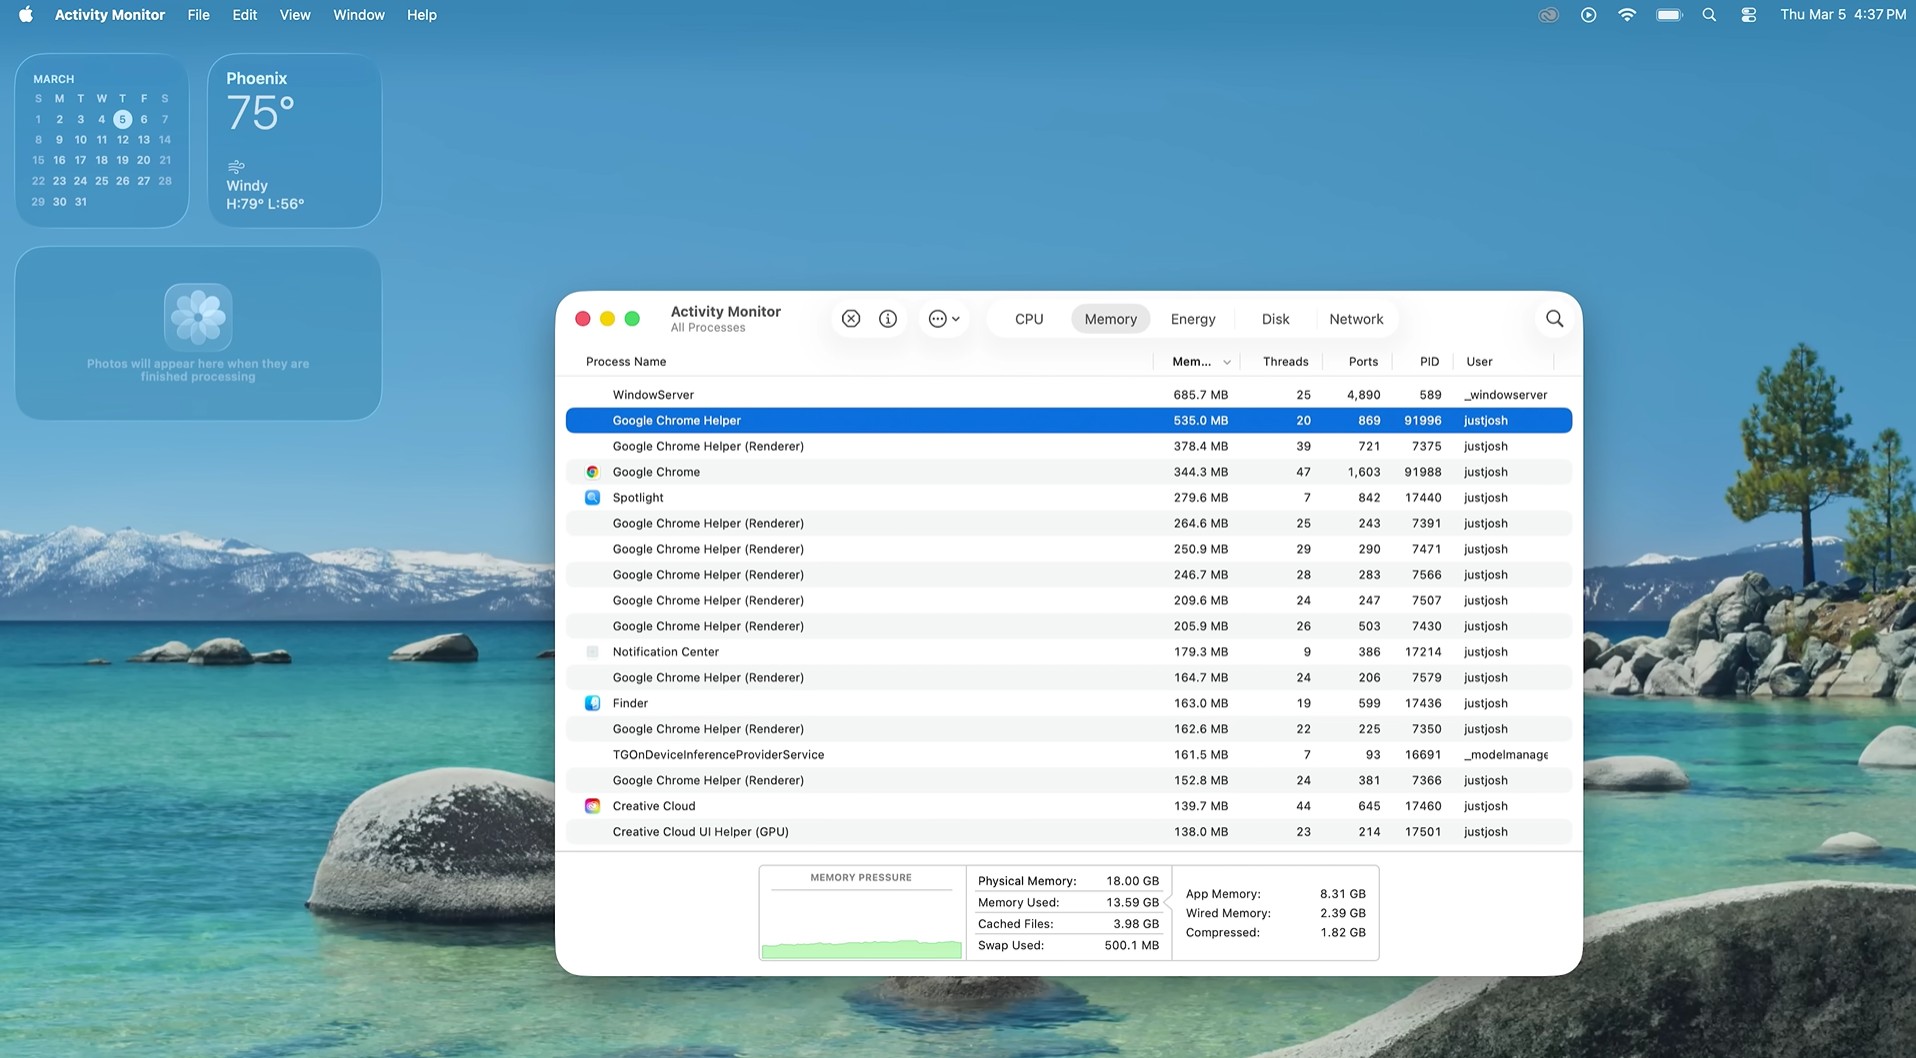Image resolution: width=1916 pixels, height=1058 pixels.
Task: Switch to the CPU tab
Action: (x=1028, y=318)
